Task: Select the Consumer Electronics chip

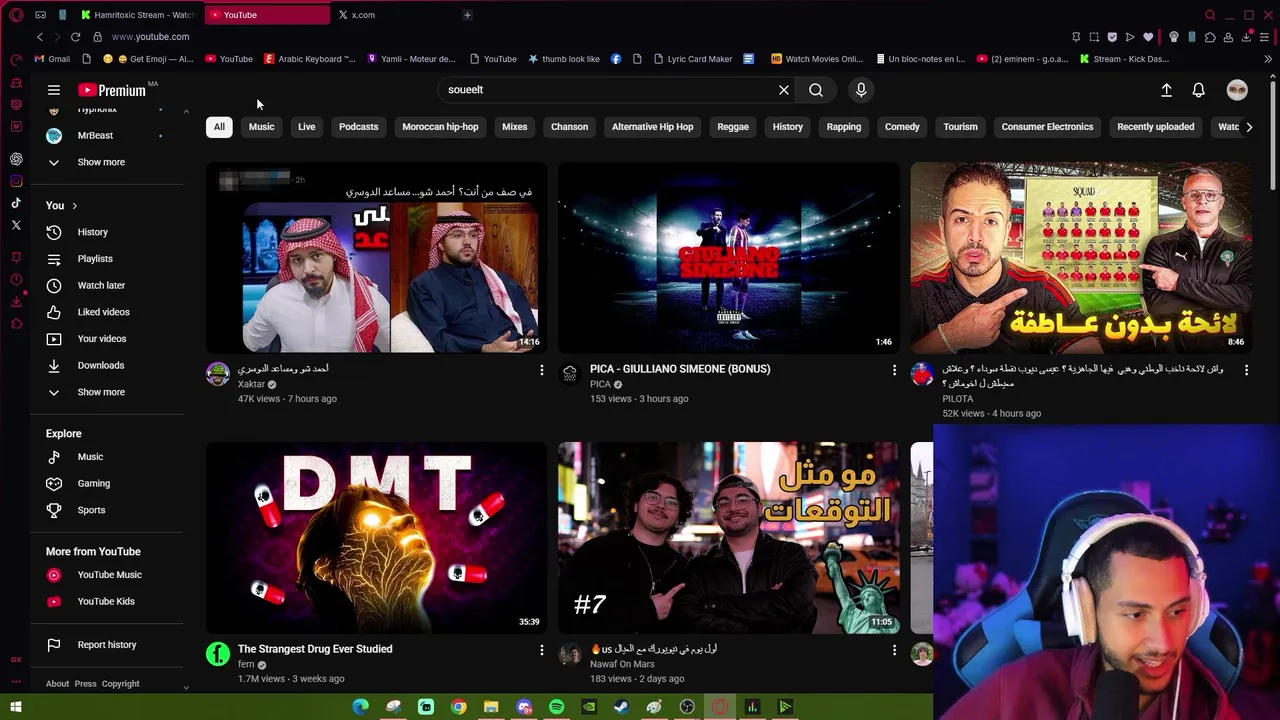Action: click(1047, 127)
